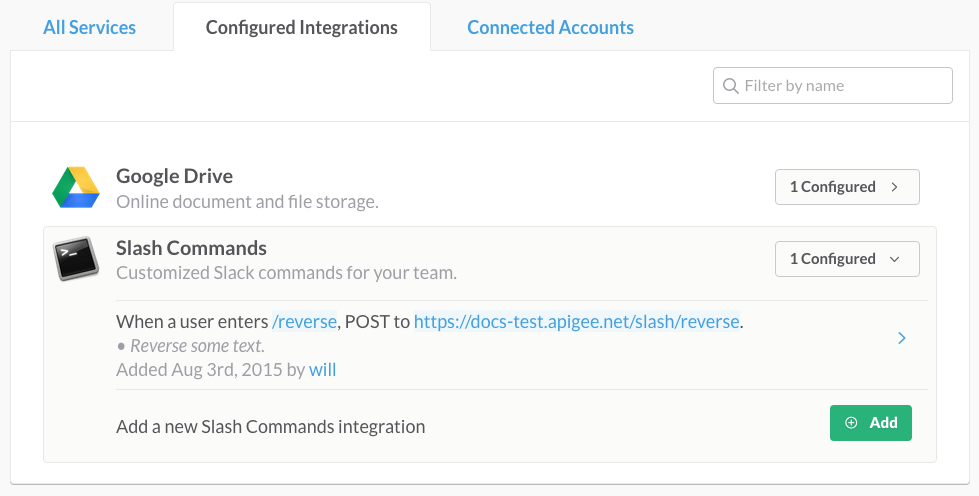Open user will's profile link
Viewport: 979px width, 496px height.
click(x=322, y=370)
